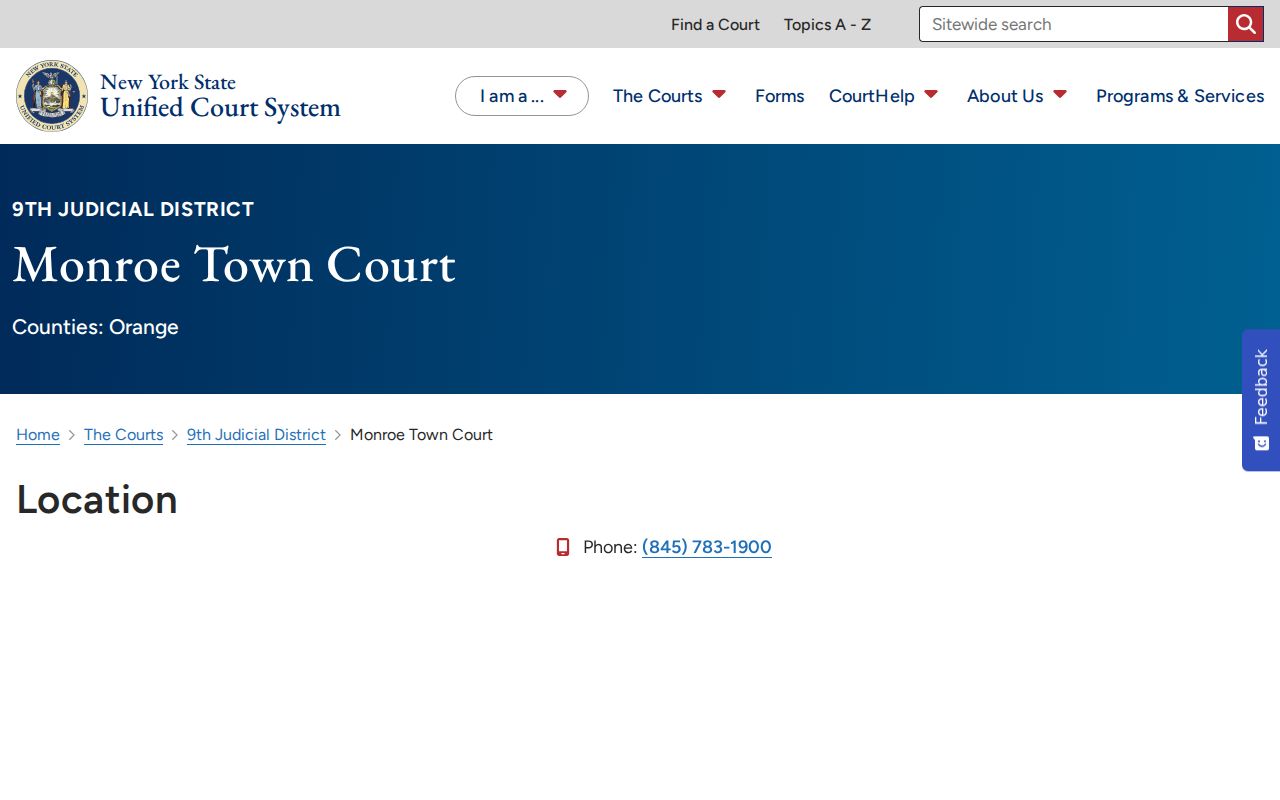1280x800 pixels.
Task: Open The Courts breadcrumb link
Action: [124, 435]
